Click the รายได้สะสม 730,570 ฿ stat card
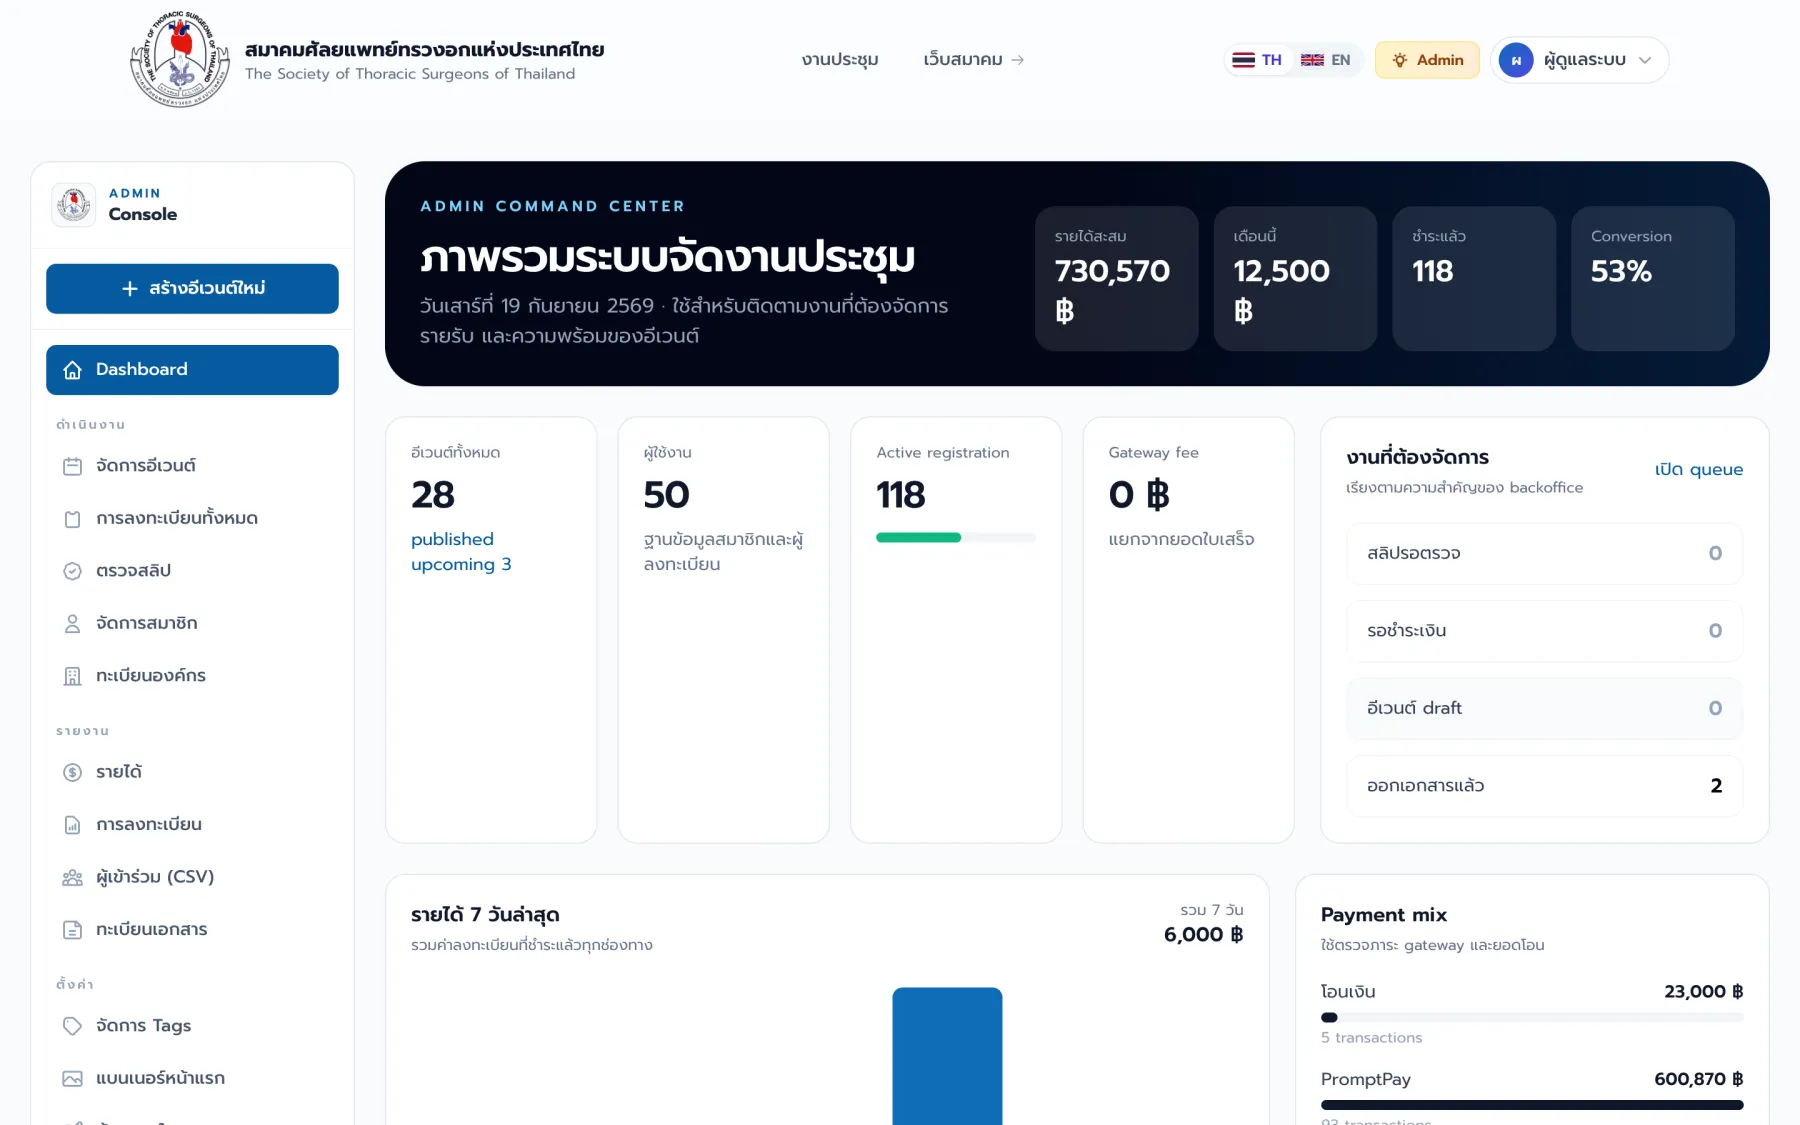The image size is (1800, 1125). click(x=1116, y=279)
